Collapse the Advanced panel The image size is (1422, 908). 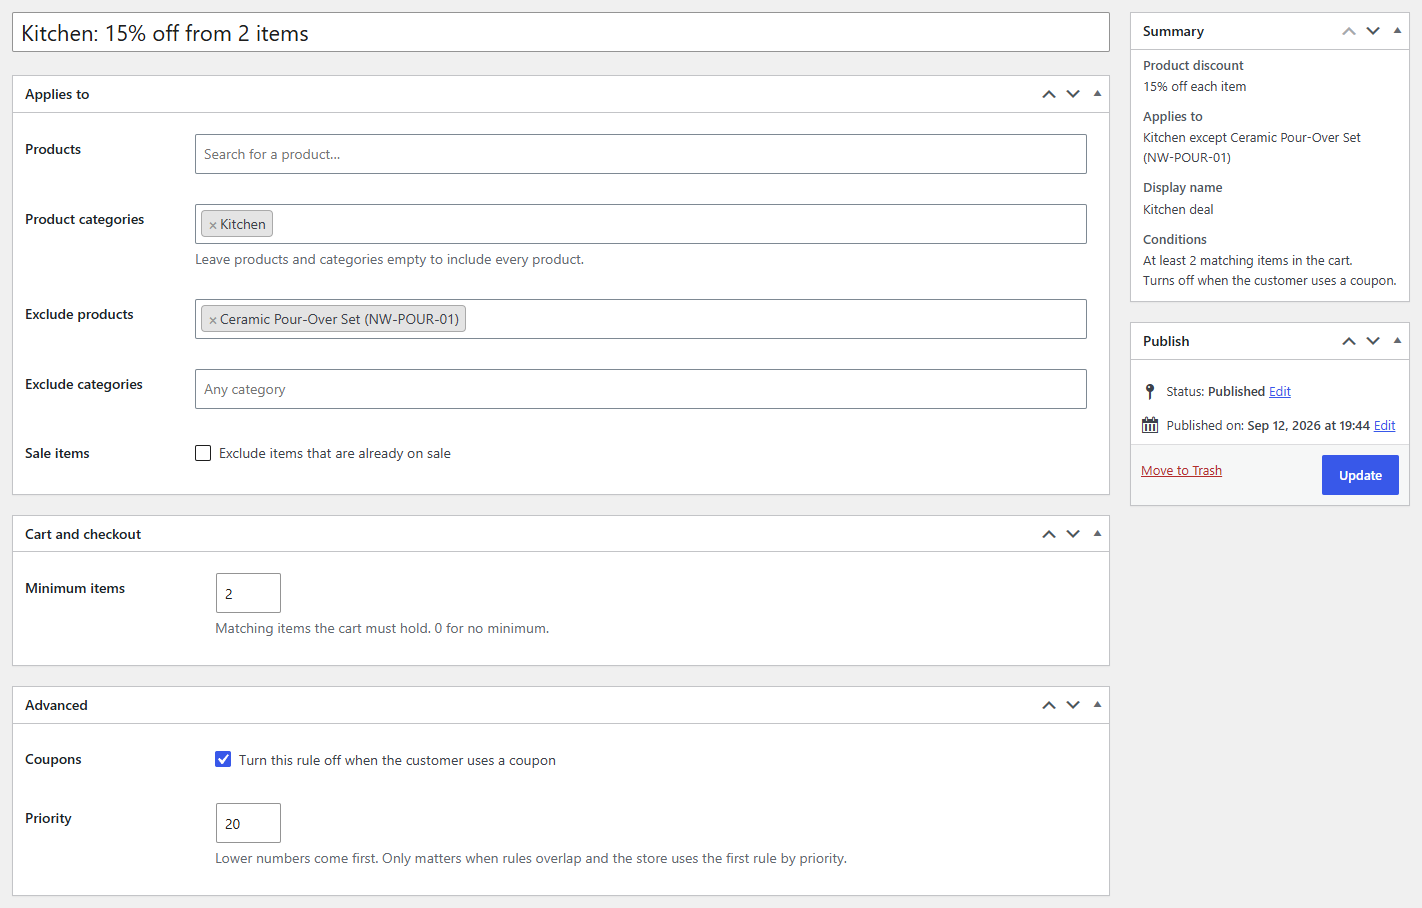click(x=1097, y=705)
